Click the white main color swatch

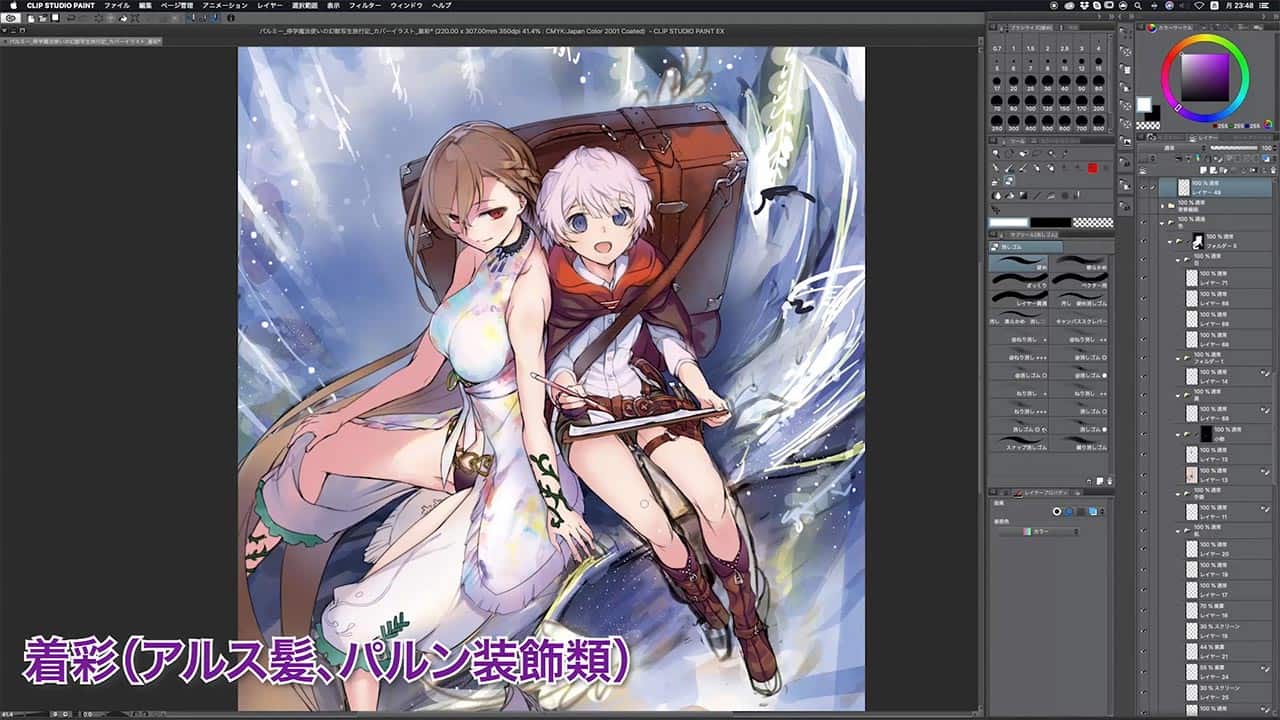point(1144,104)
